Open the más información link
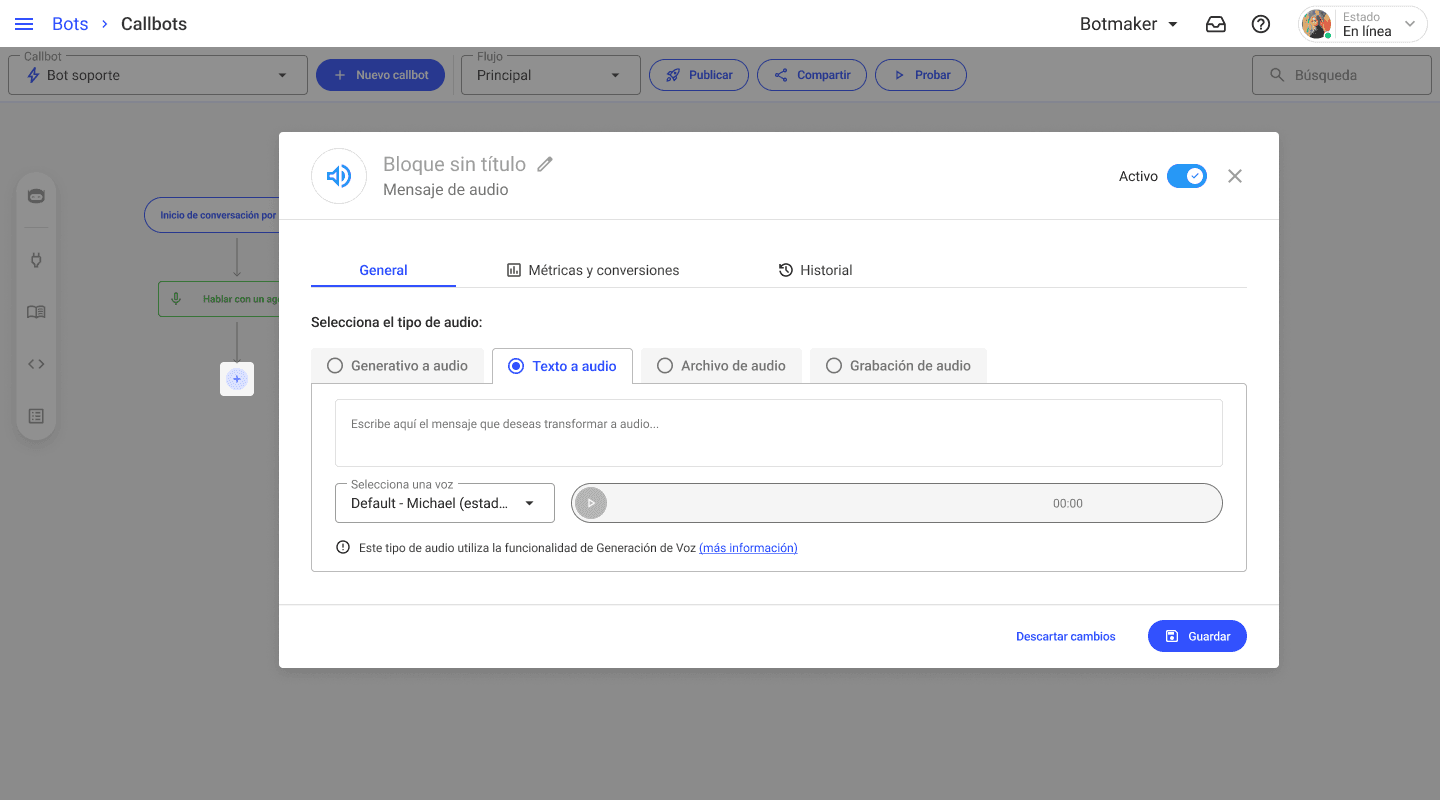Screen dimensions: 1440x800 (x=748, y=547)
